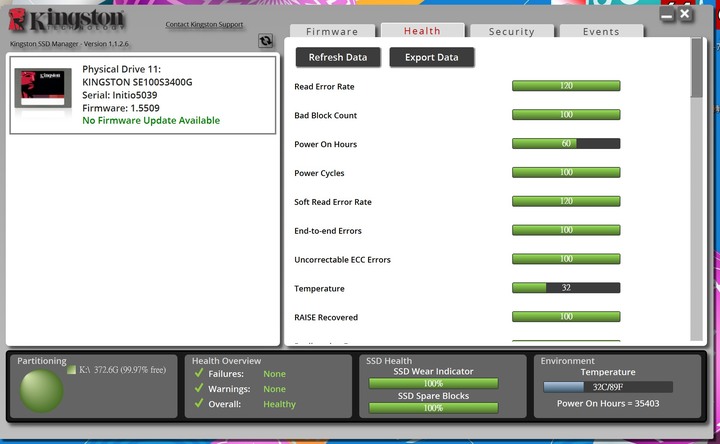Click 'KINGSTON SE100S3400G' model text
The width and height of the screenshot is (720, 444).
click(x=137, y=82)
